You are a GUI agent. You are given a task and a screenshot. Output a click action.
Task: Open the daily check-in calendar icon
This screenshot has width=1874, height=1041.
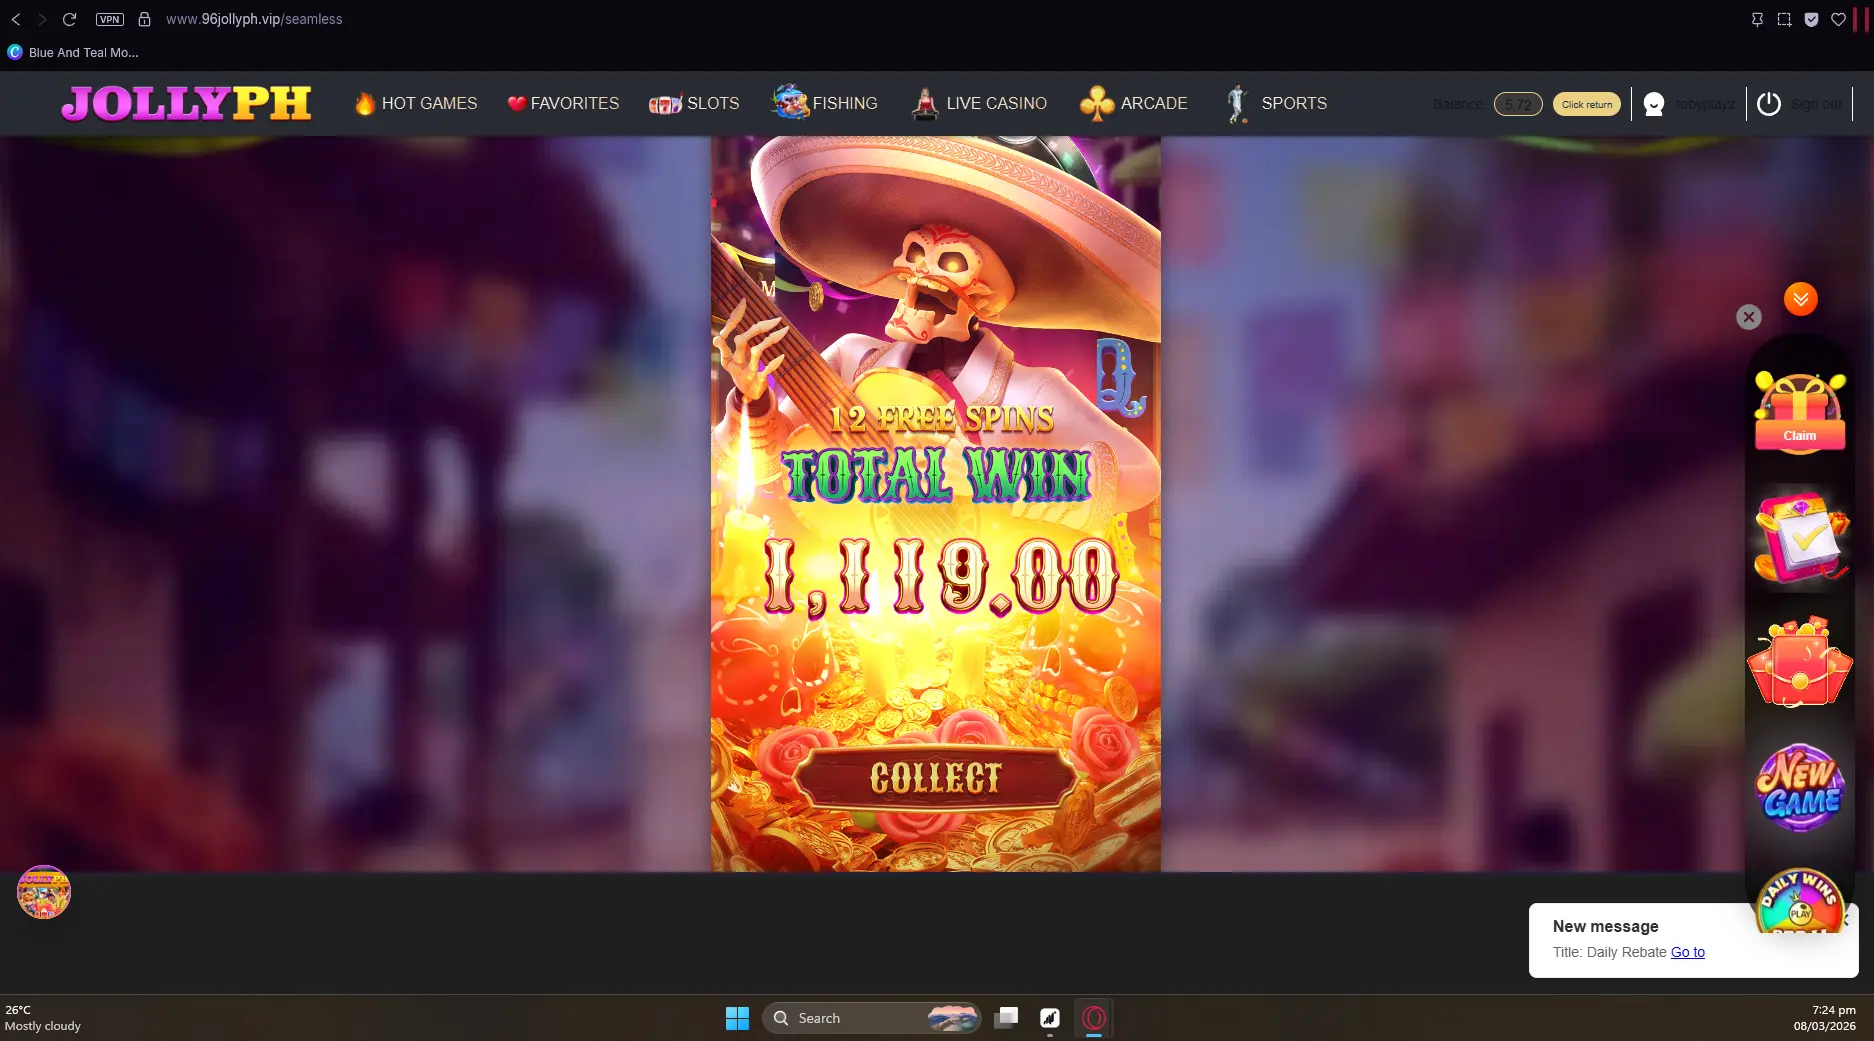pos(1800,538)
